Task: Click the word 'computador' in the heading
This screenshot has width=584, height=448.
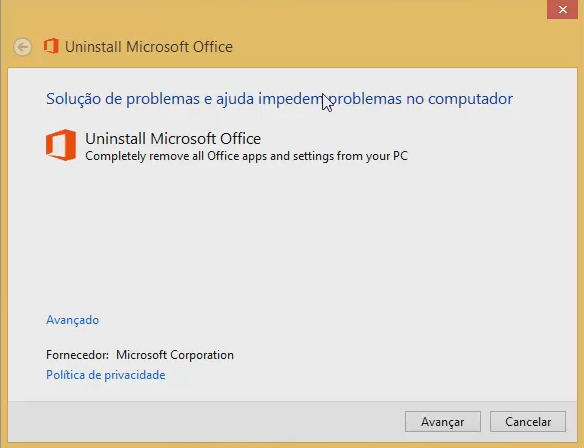Action: click(470, 99)
